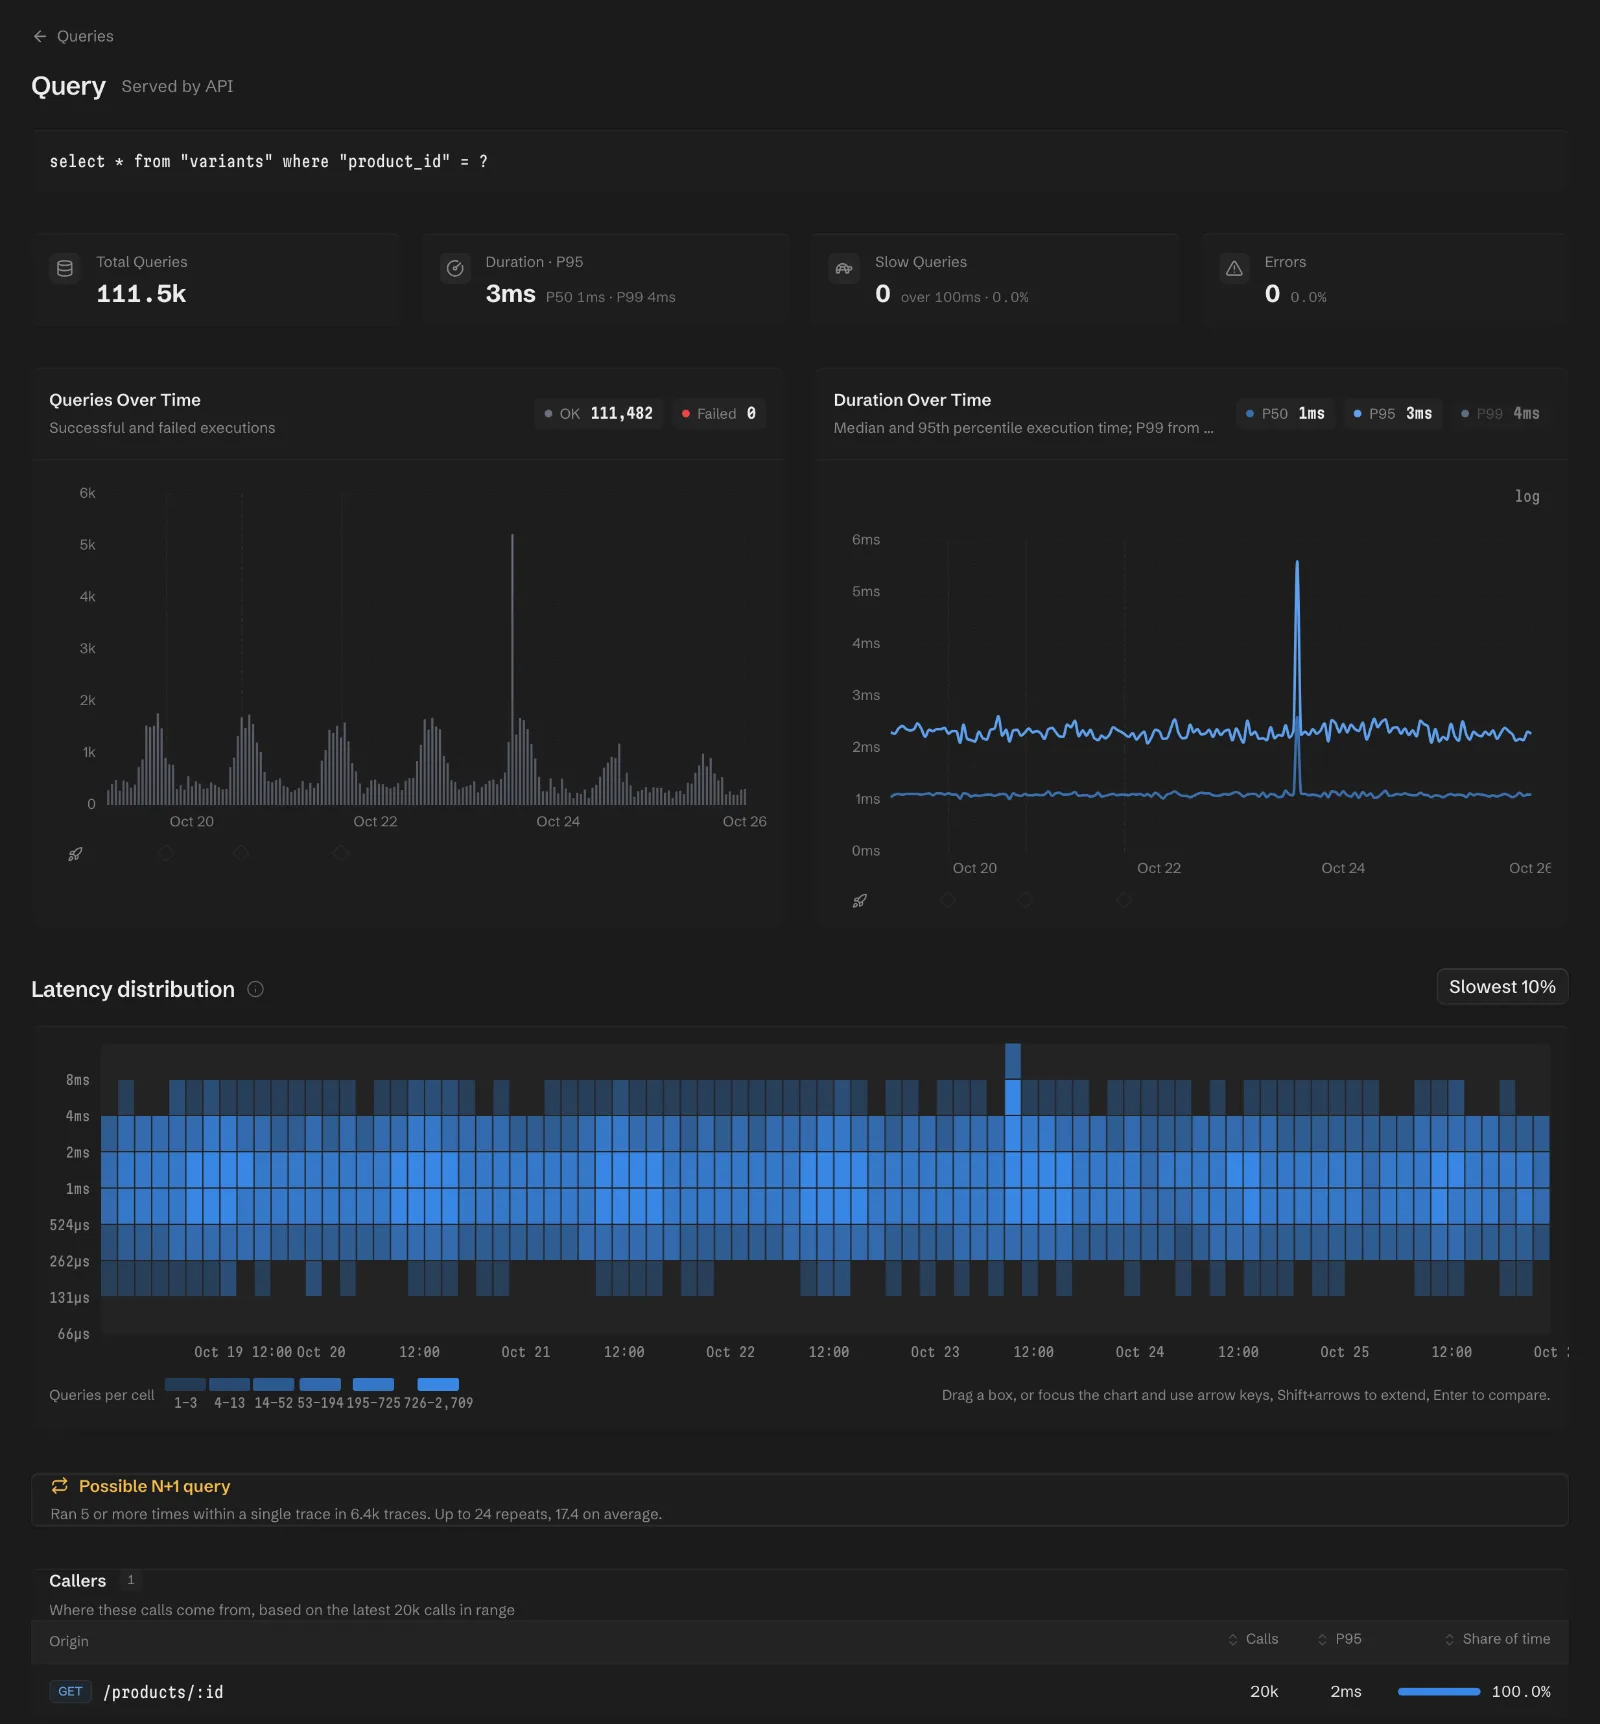Click the sort icon beside Share of time

coord(1449,1640)
